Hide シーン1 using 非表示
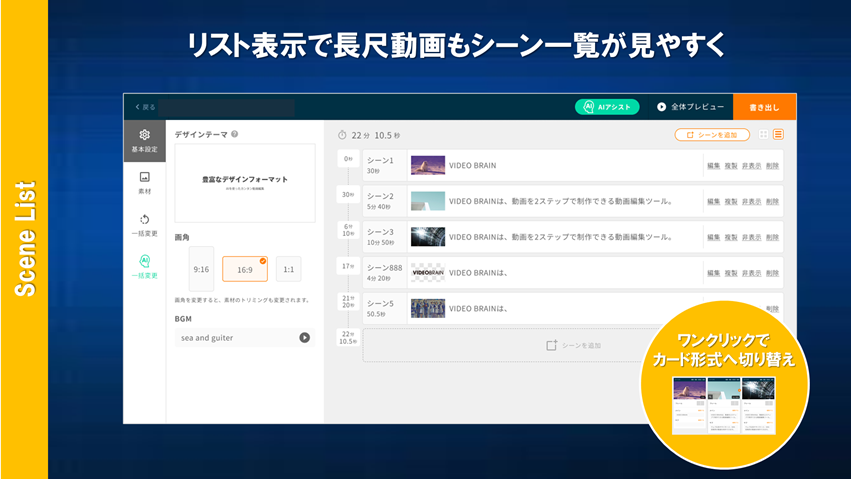 click(751, 166)
